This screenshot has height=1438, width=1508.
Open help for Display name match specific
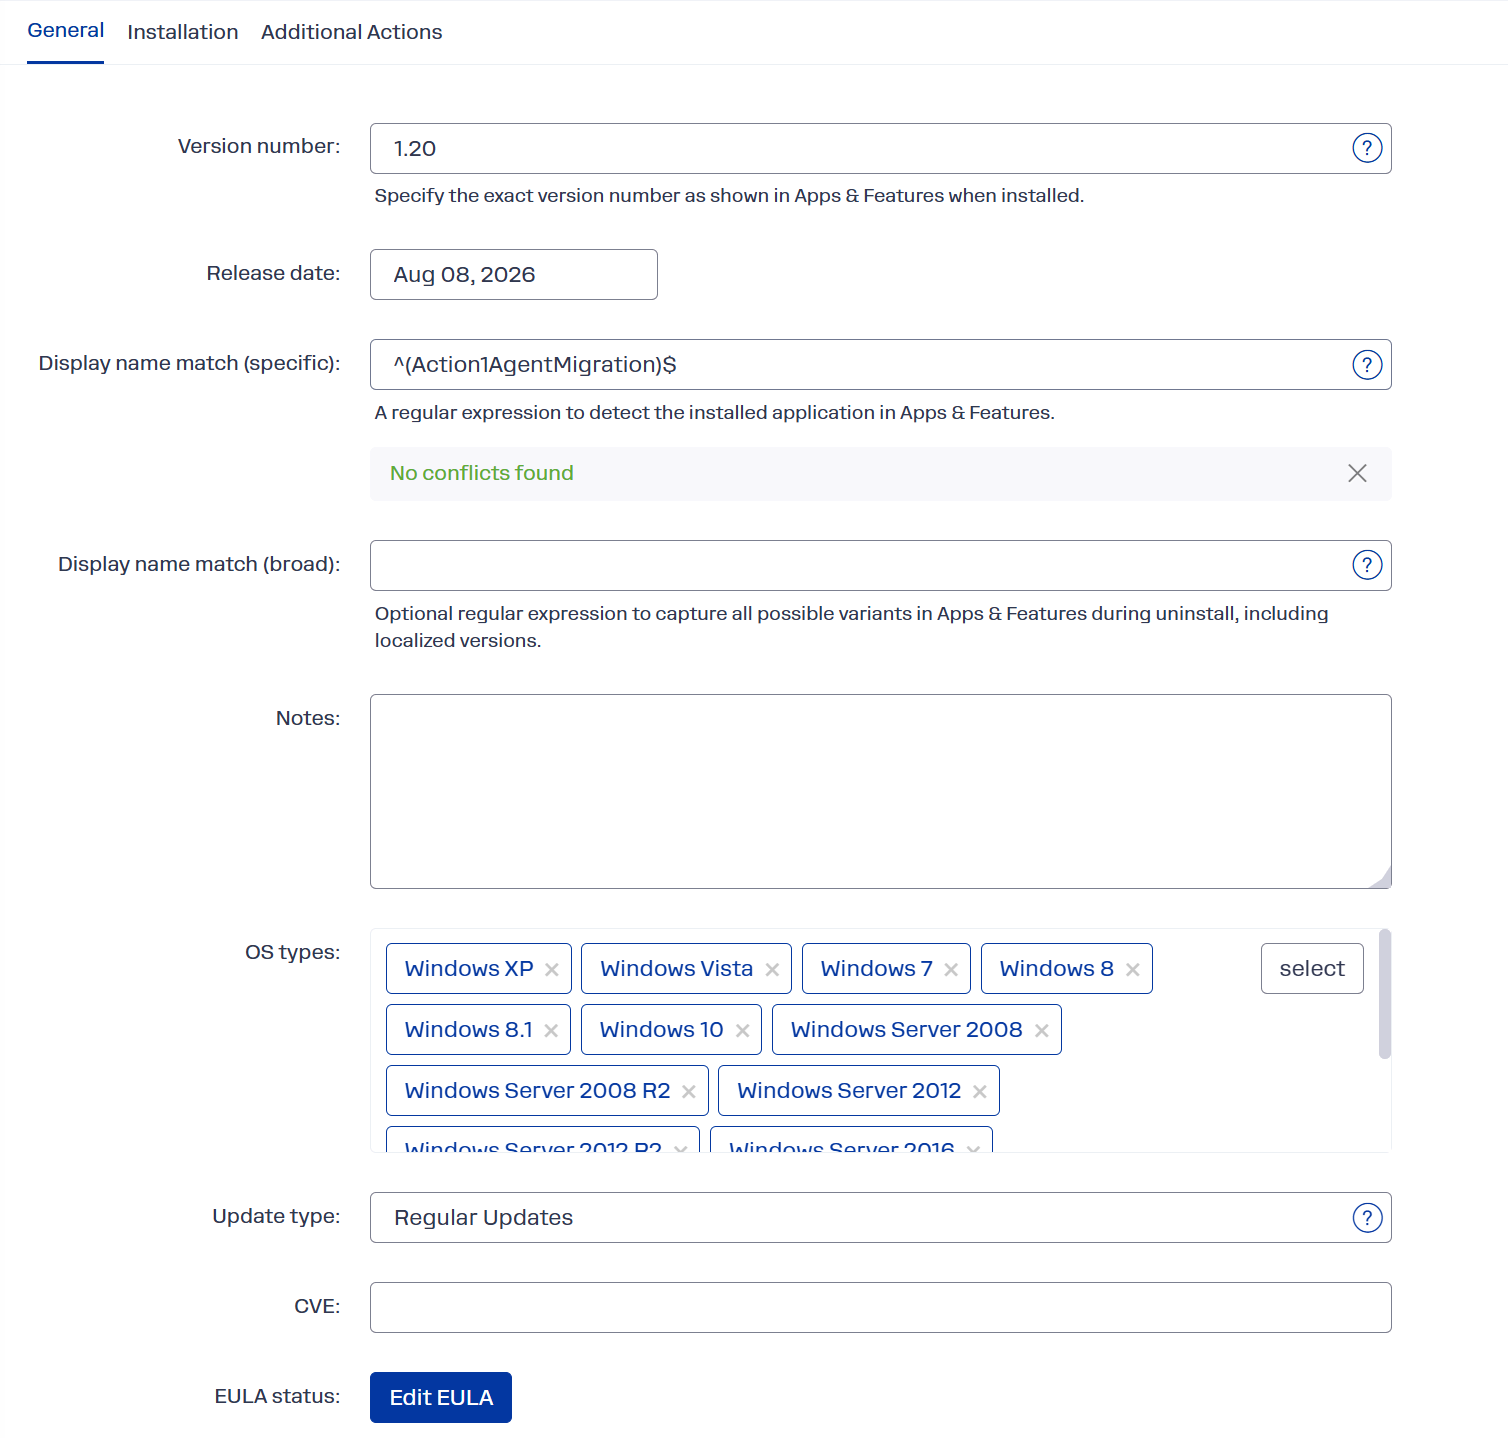[x=1367, y=365]
